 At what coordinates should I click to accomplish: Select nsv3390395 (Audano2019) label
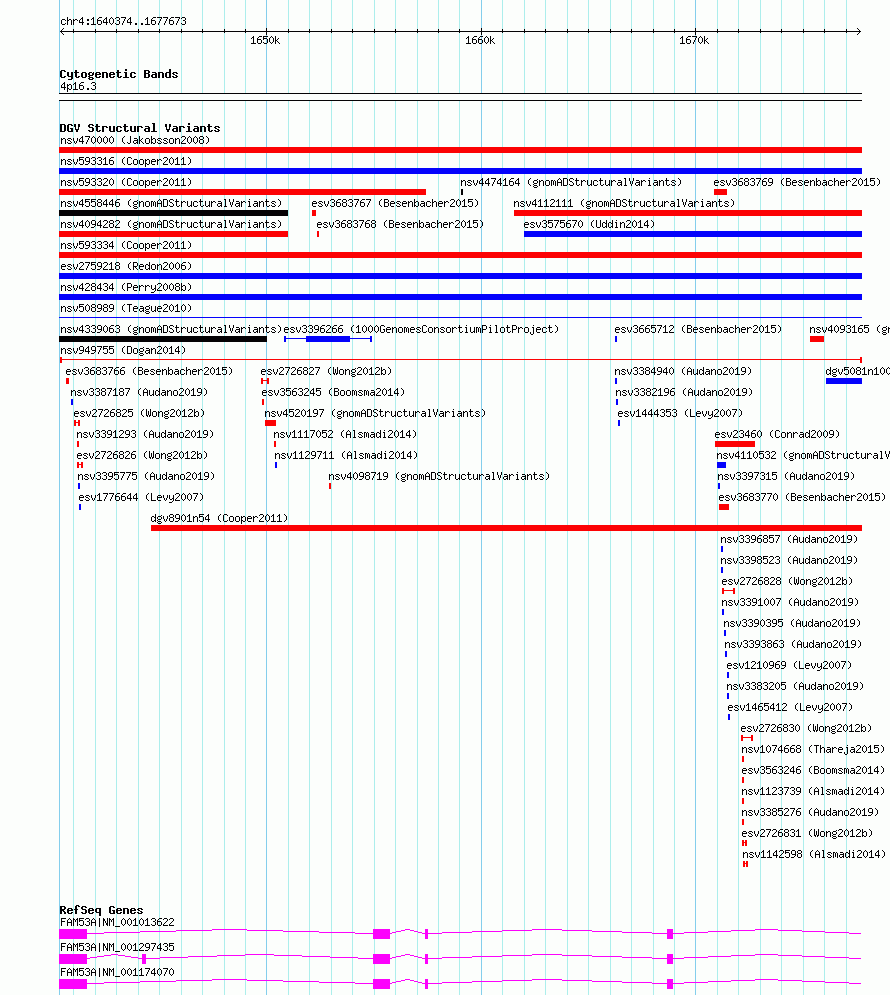coord(792,622)
